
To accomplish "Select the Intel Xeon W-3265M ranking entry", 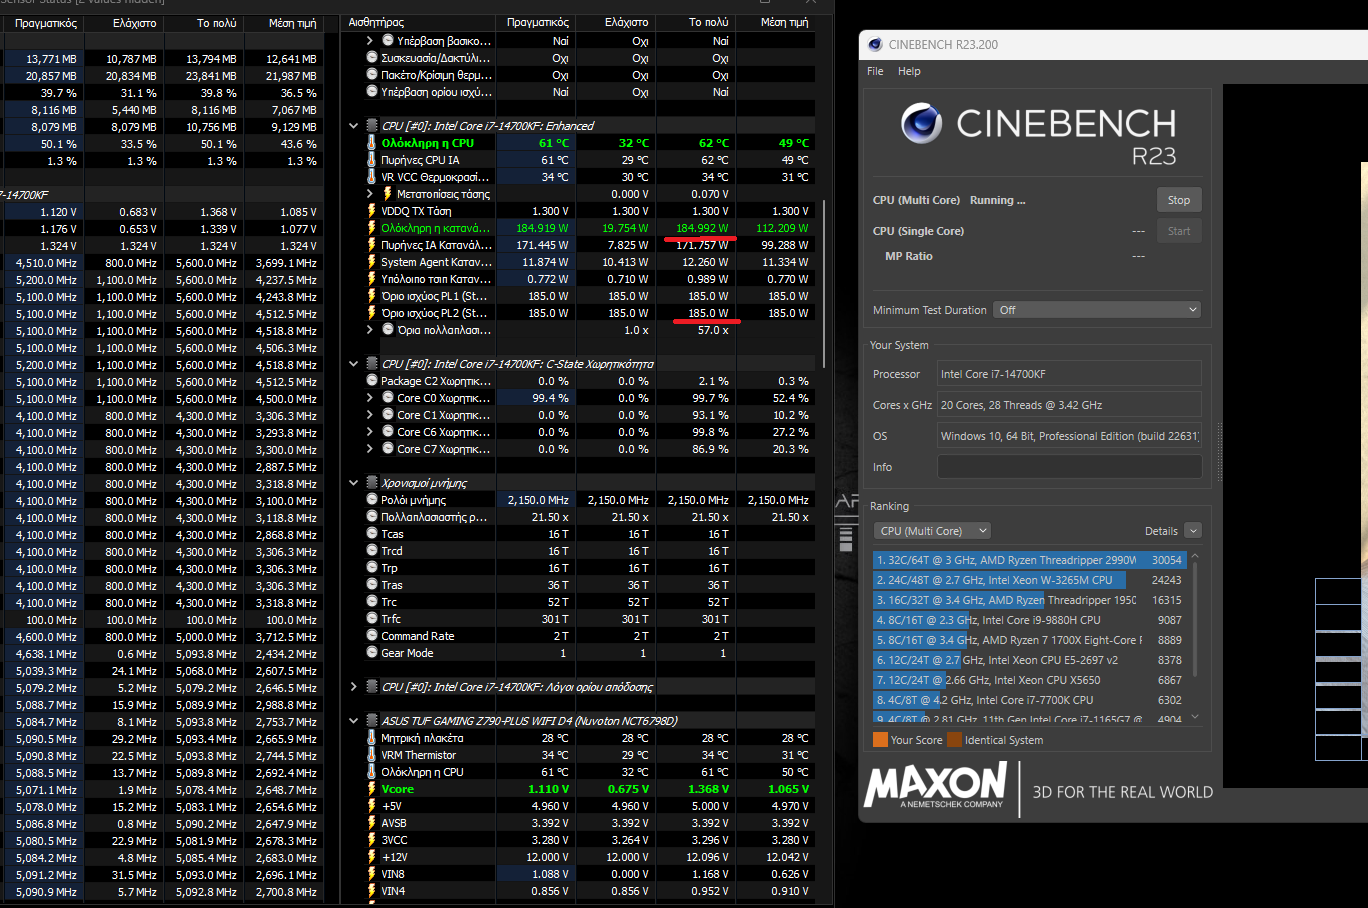I will 1031,580.
